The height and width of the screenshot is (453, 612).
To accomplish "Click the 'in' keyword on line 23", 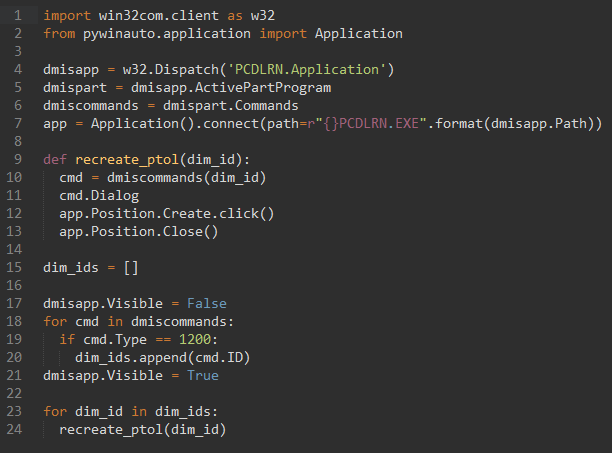I will coord(139,412).
